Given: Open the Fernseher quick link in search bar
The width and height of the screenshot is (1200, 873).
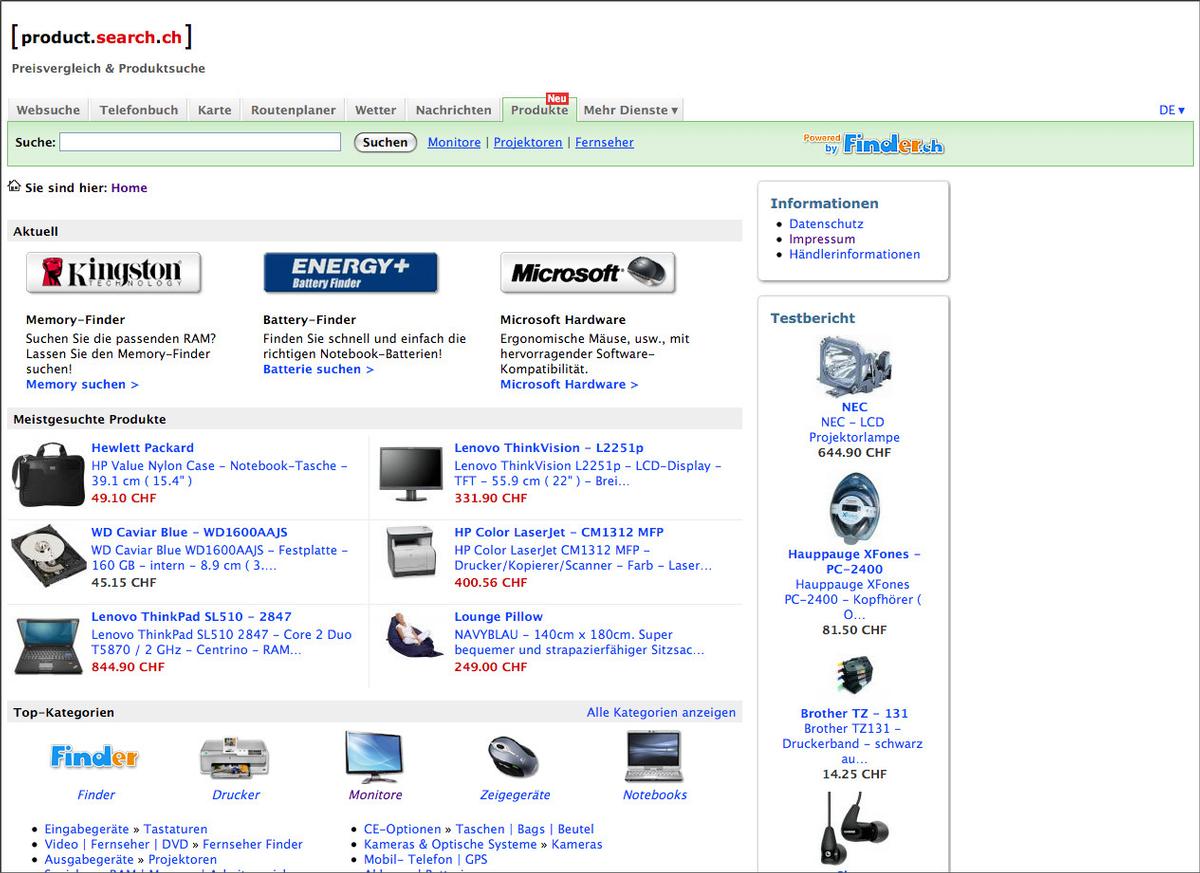Looking at the screenshot, I should 604,142.
